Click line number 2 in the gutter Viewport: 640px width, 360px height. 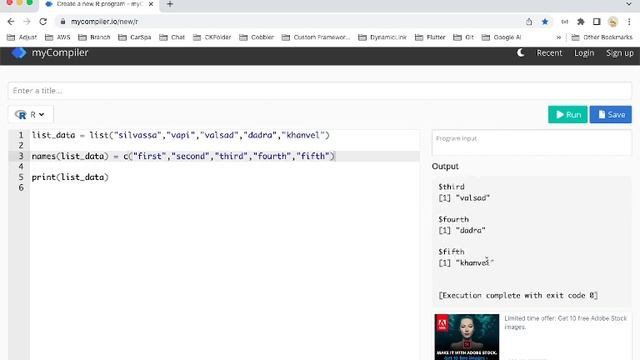20,146
